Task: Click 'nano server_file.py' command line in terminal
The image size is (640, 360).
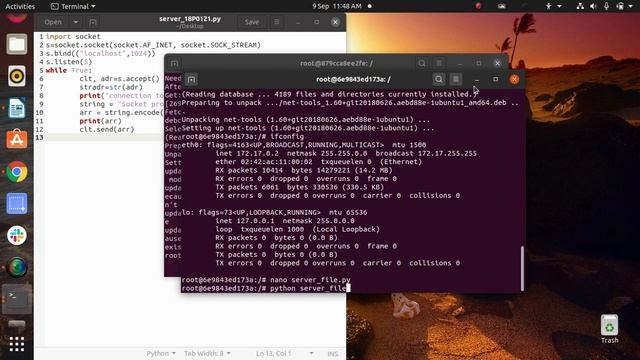Action: (x=266, y=280)
